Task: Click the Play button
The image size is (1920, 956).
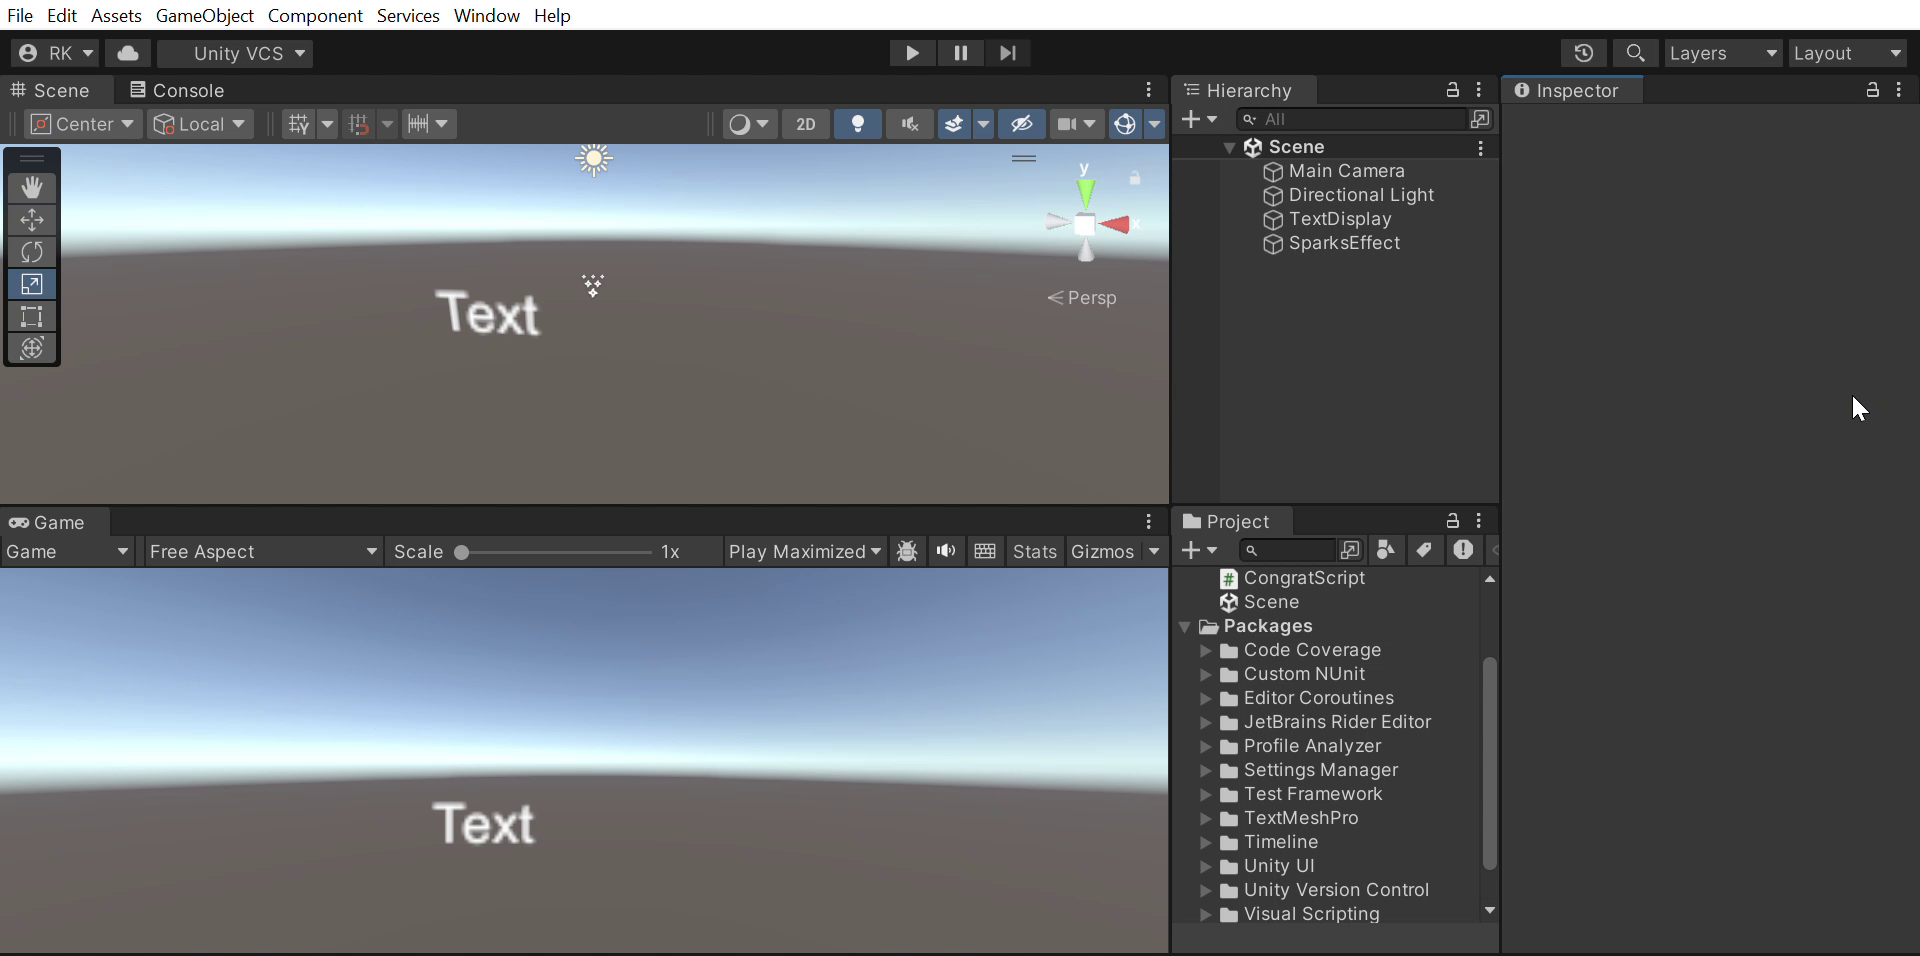Action: [912, 53]
